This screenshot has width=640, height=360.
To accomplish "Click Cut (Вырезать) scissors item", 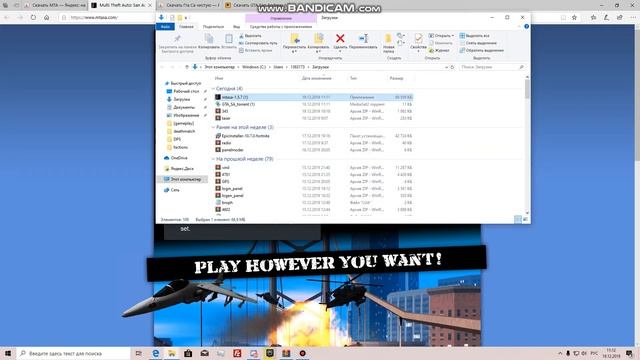I will (x=250, y=36).
